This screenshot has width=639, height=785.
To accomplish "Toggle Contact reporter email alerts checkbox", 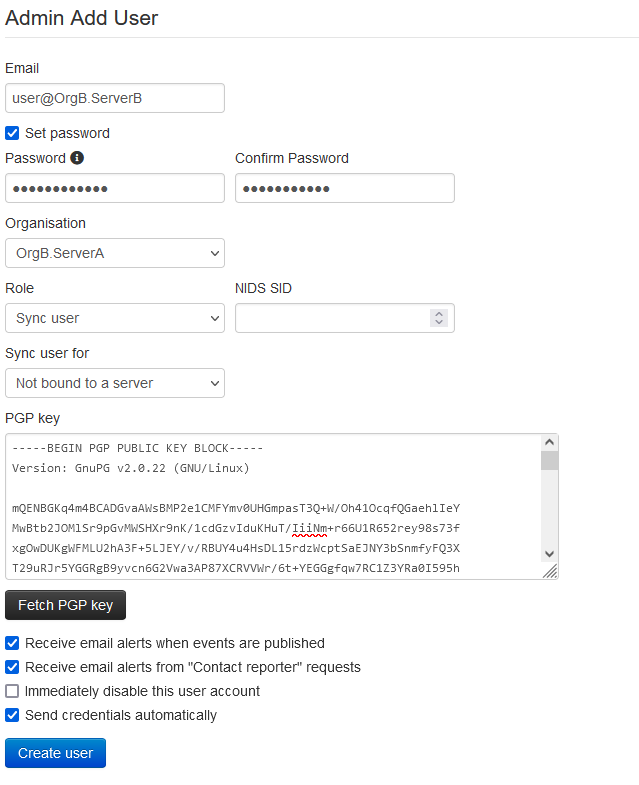I will 12,667.
